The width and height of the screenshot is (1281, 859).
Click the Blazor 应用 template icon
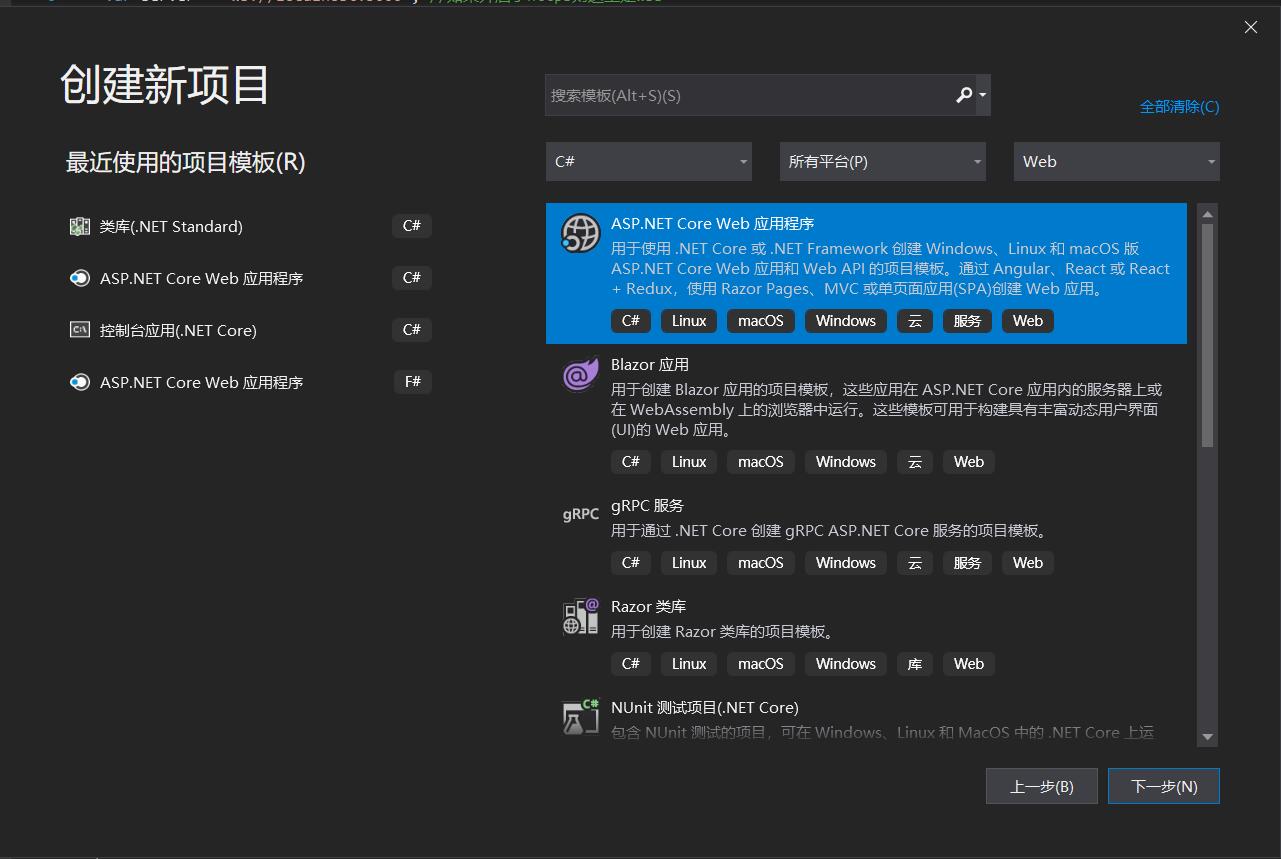click(580, 375)
